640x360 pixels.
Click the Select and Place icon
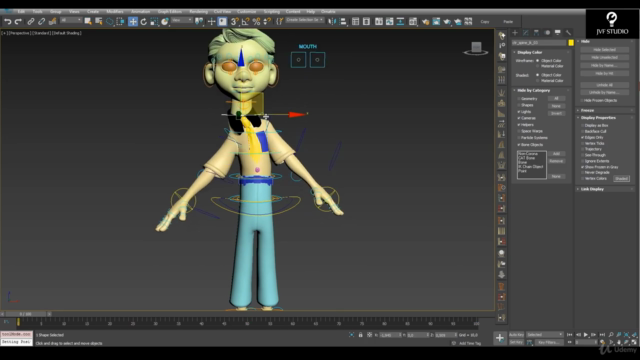click(165, 22)
